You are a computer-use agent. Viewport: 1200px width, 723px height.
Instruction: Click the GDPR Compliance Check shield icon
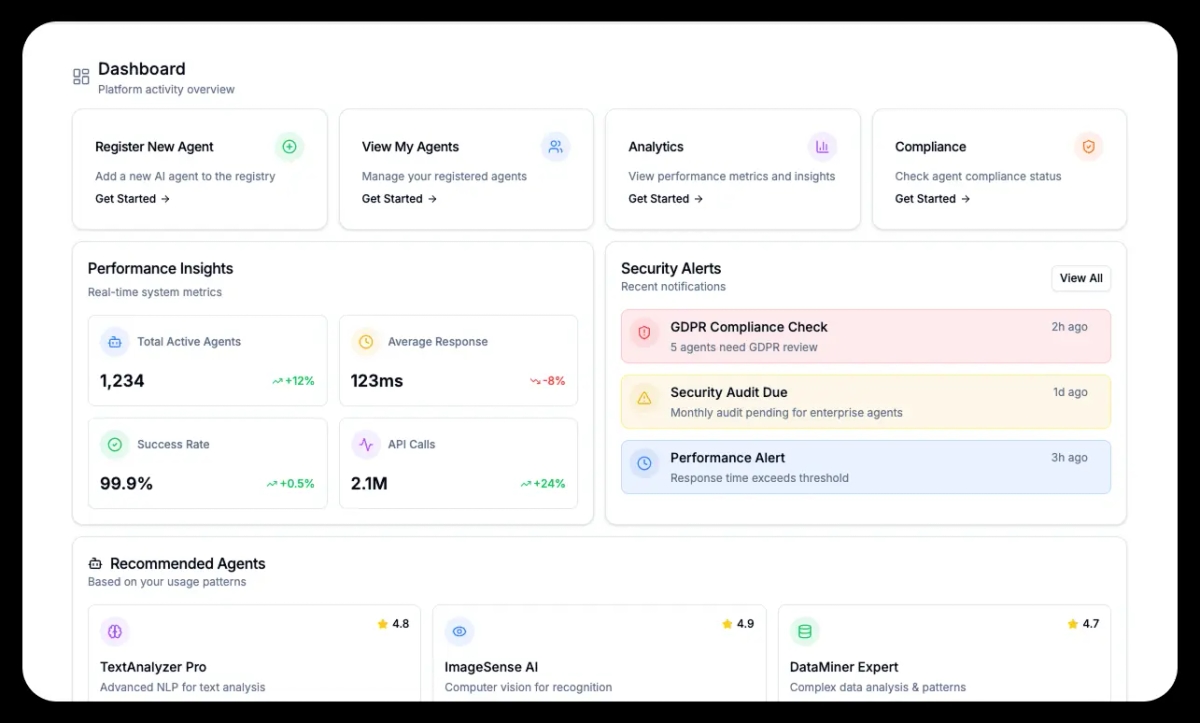point(644,332)
